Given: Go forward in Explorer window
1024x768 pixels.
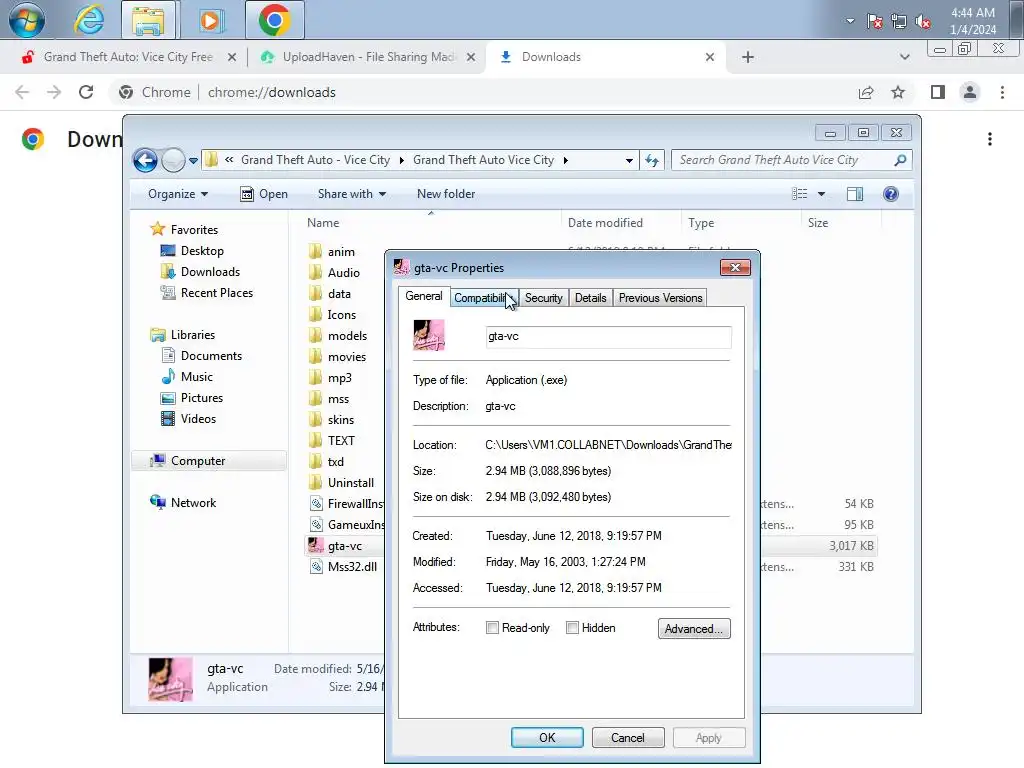Looking at the screenshot, I should (x=173, y=160).
